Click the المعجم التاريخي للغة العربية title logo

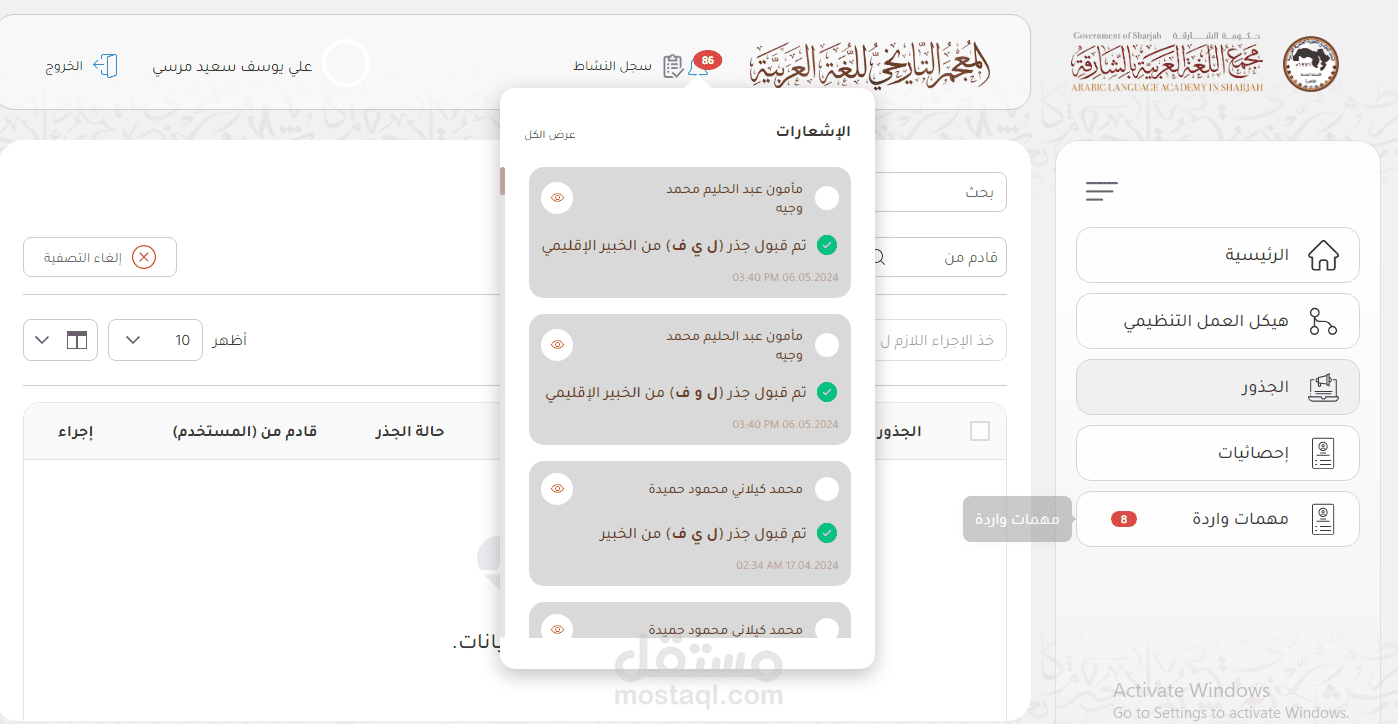[870, 65]
